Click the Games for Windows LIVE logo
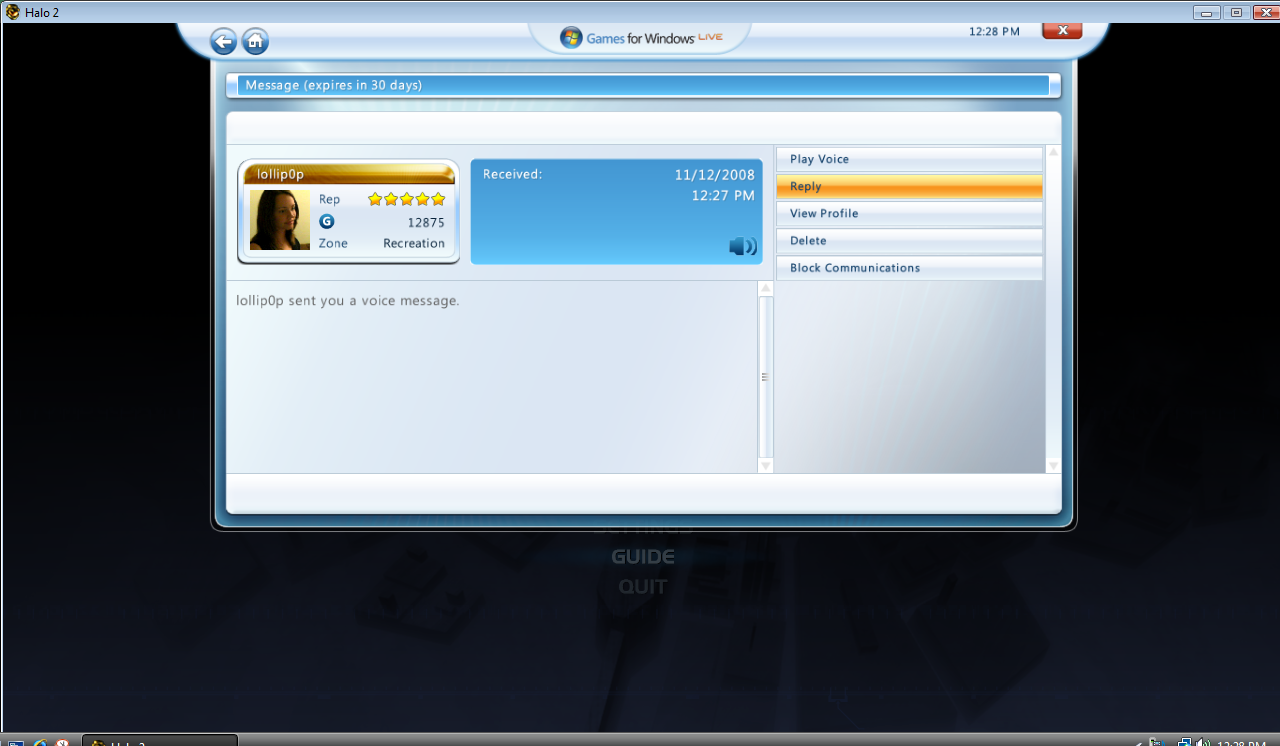The image size is (1280, 746). click(640, 37)
